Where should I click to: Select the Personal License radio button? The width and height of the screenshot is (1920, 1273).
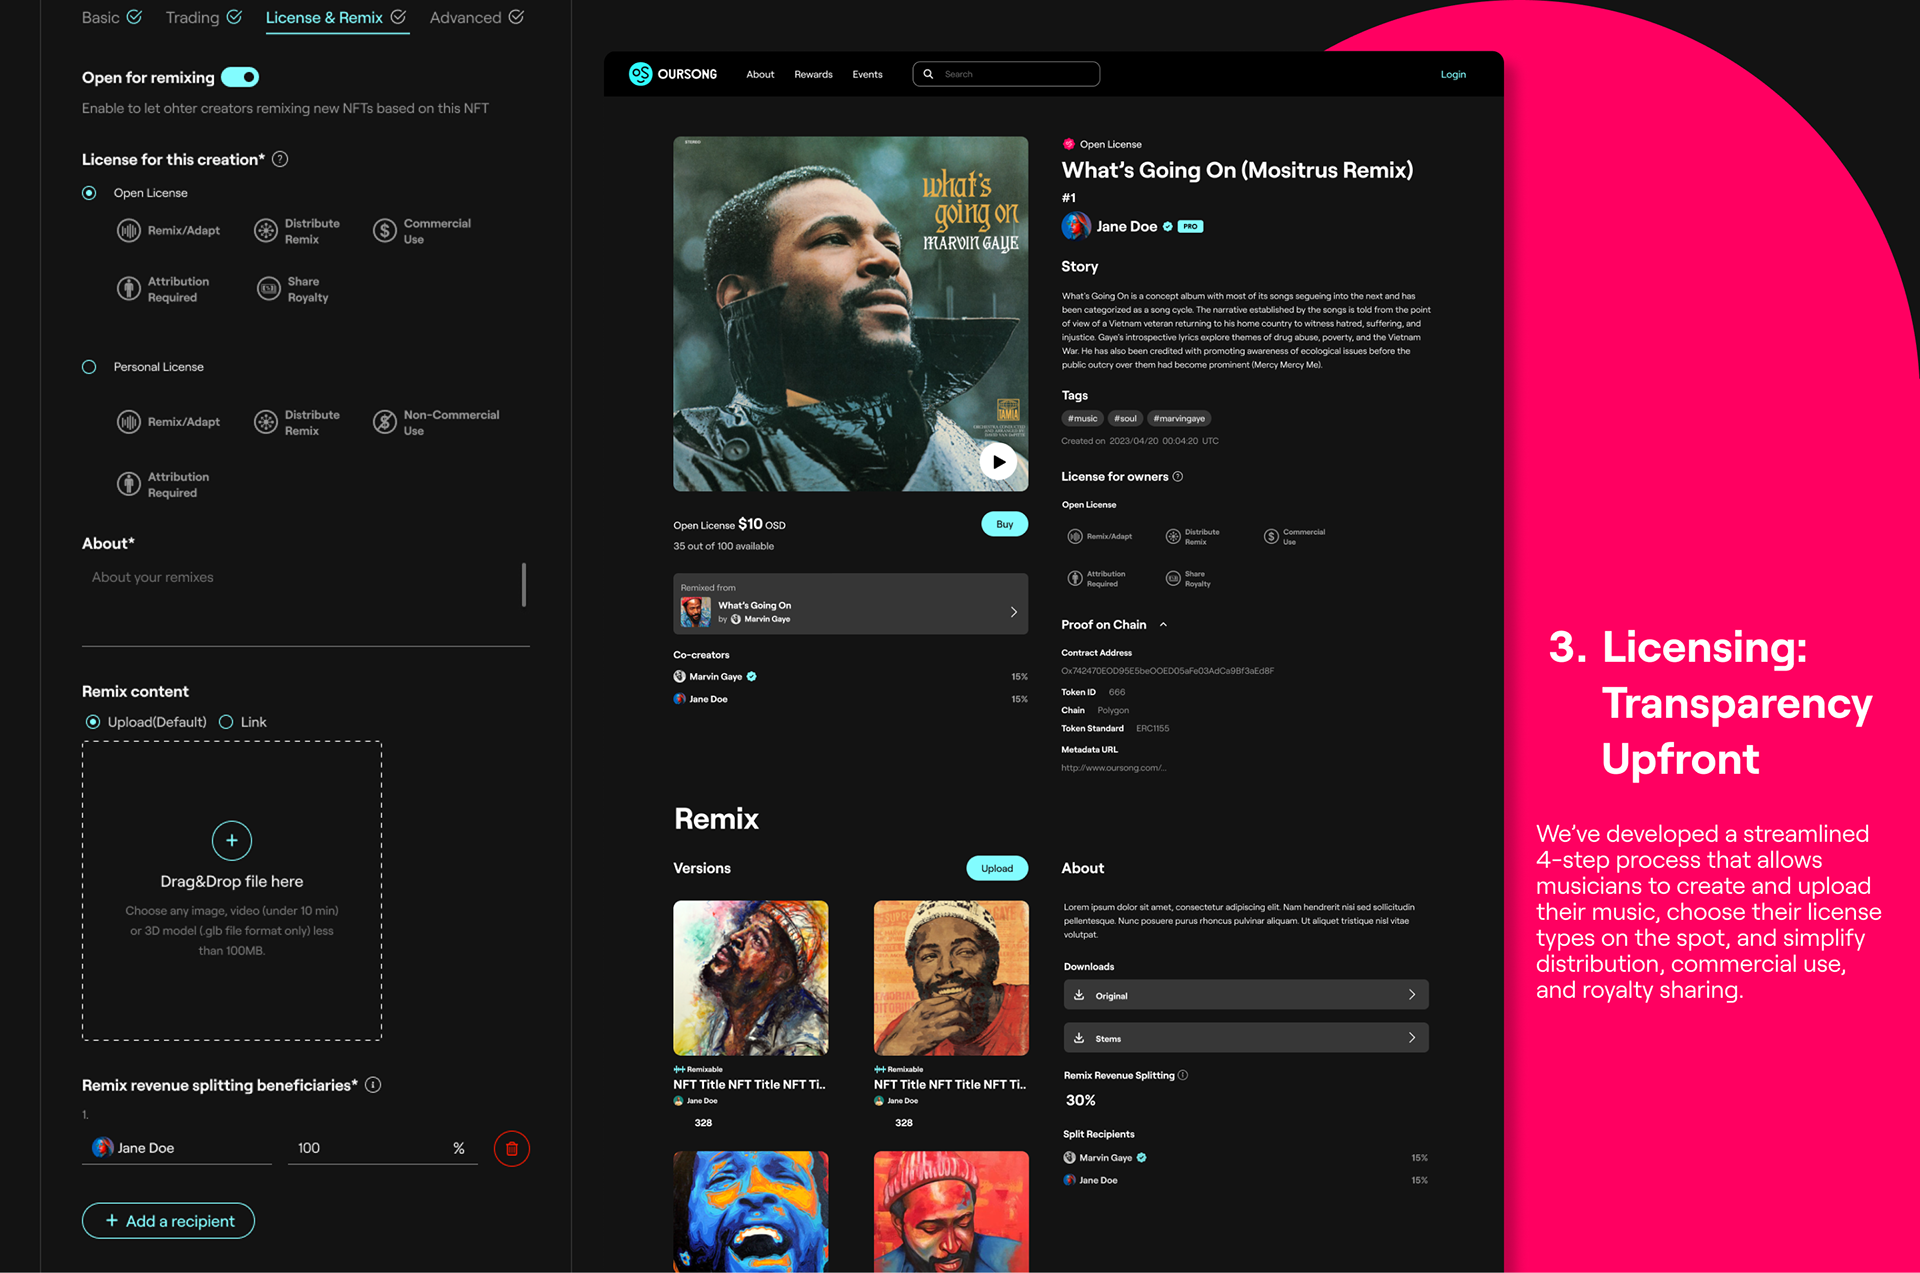tap(89, 367)
